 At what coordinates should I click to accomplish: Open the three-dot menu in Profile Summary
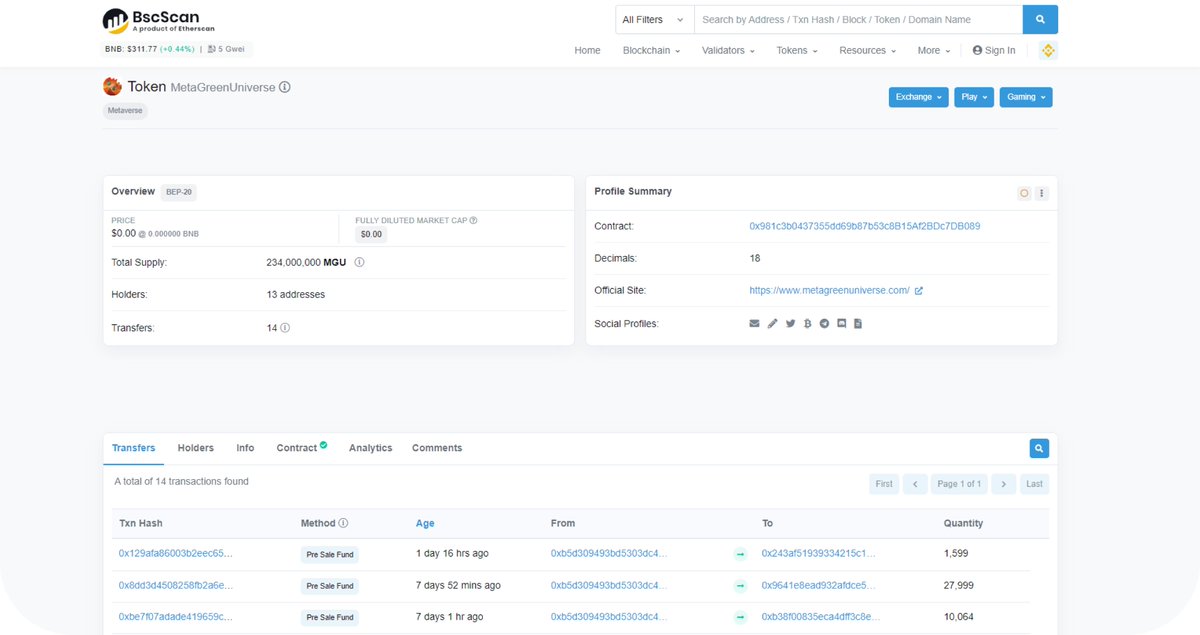pos(1042,193)
